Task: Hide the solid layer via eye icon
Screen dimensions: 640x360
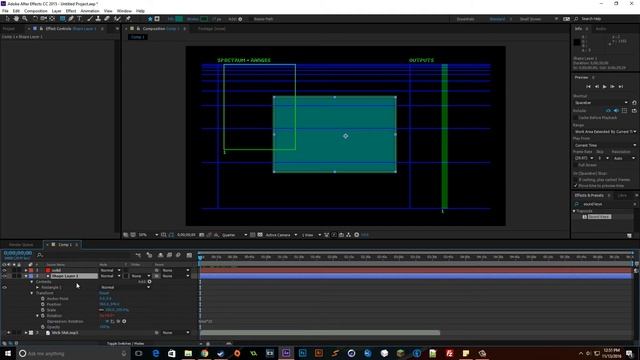Action: coord(4,270)
